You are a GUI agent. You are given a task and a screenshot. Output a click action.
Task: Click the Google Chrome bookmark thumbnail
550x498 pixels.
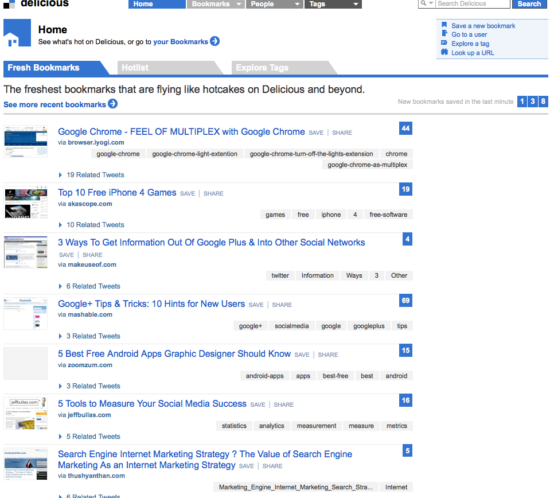pos(26,142)
